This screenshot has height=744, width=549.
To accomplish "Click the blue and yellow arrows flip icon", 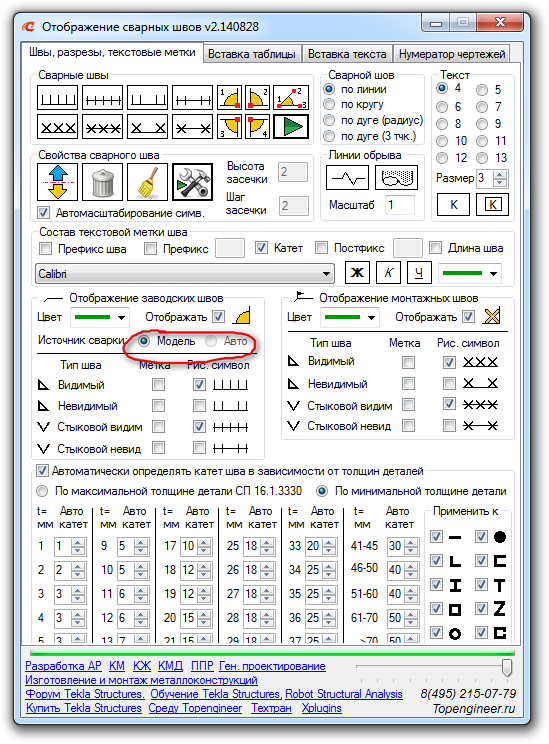I will [x=57, y=182].
